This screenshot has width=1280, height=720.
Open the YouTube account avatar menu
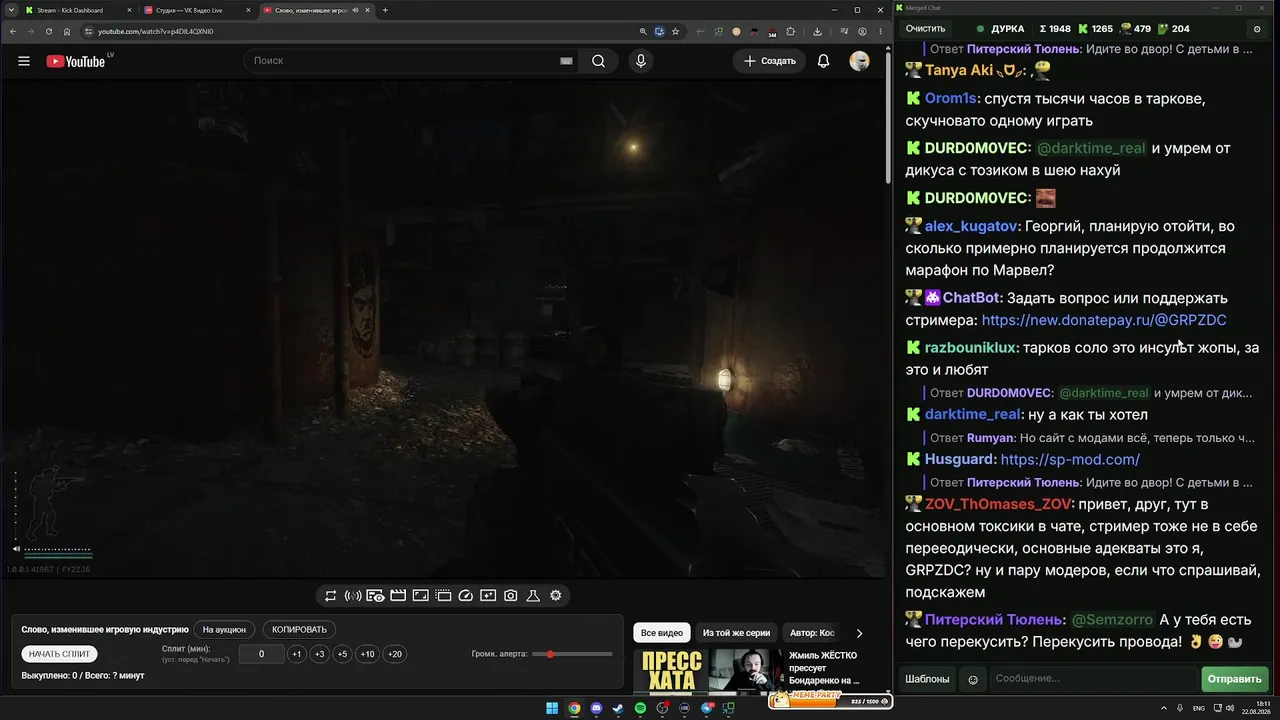859,61
